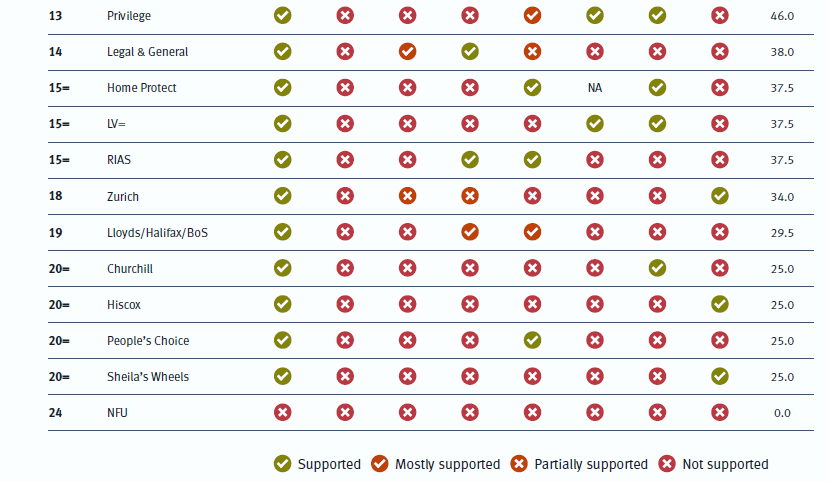Click the NFU provider name
This screenshot has width=828, height=482.
point(117,412)
